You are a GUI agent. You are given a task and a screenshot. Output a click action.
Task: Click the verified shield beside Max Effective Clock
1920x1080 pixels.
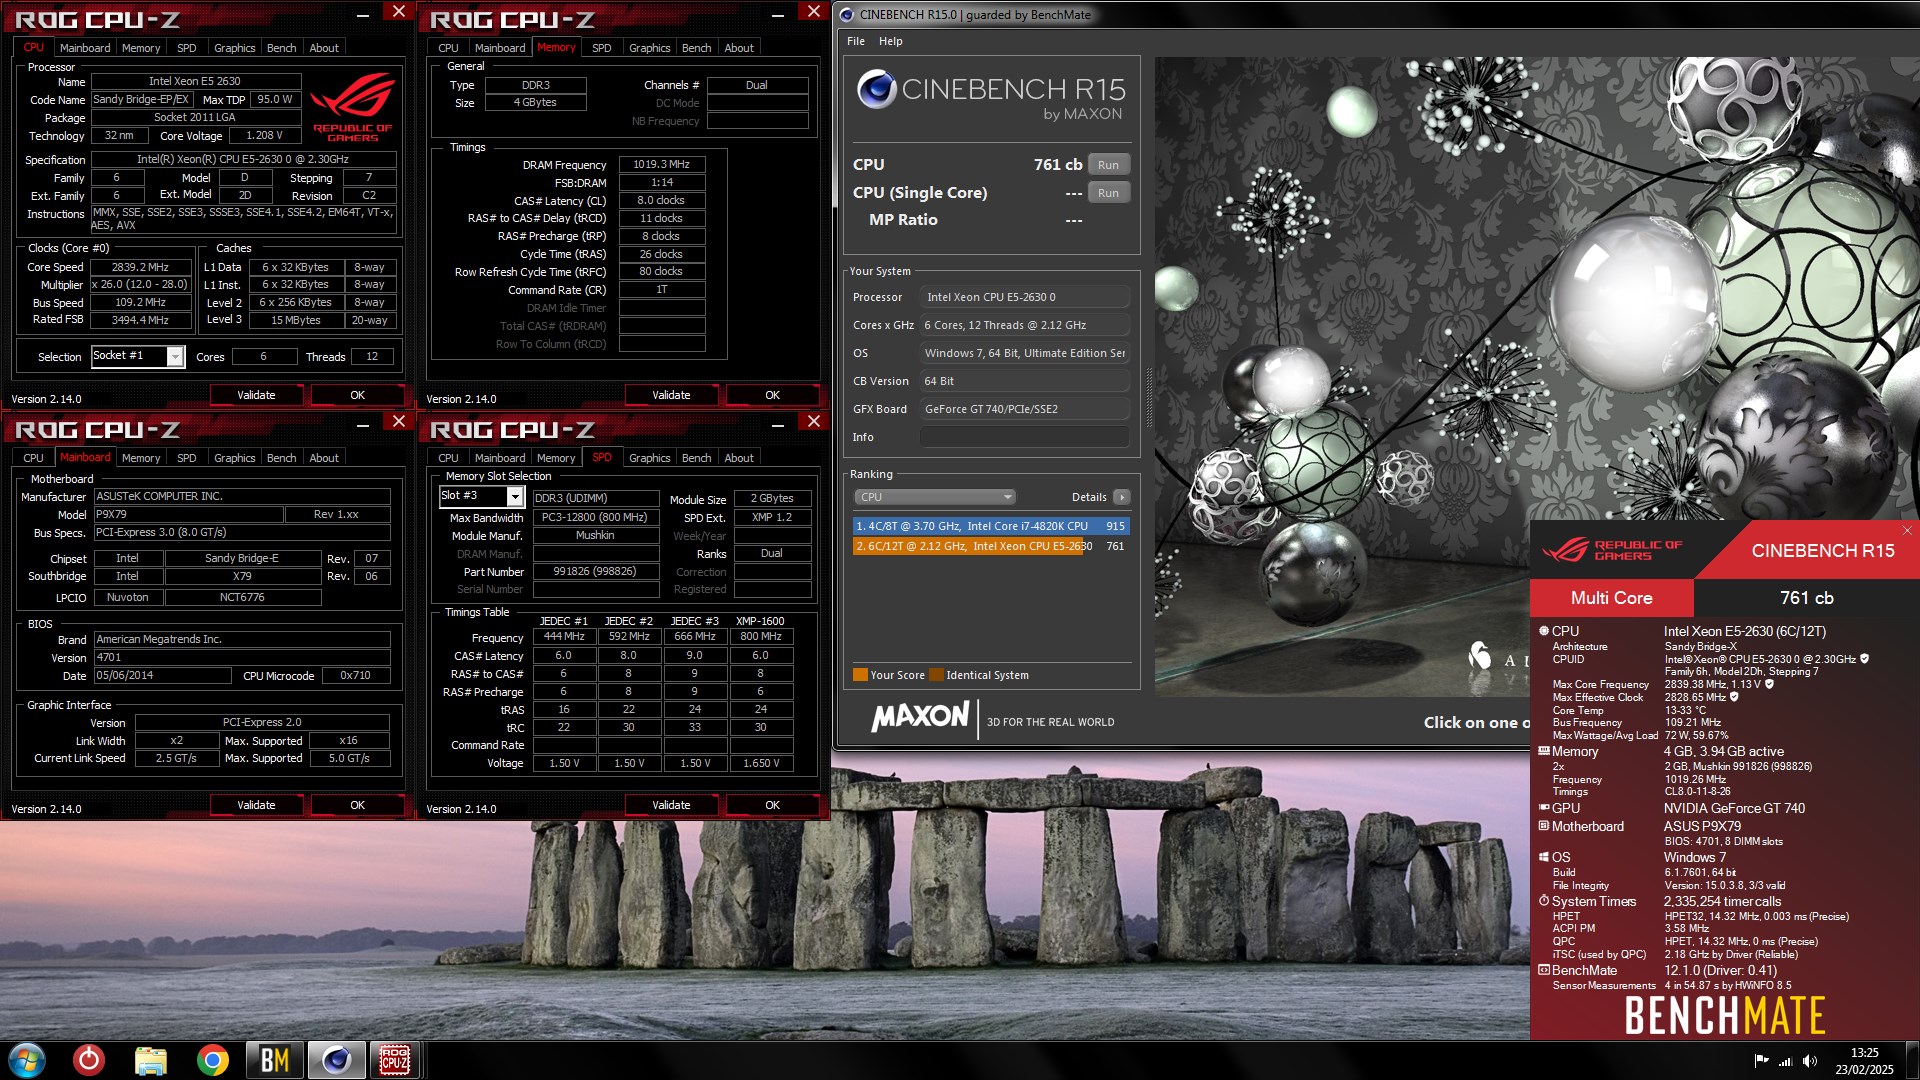click(x=1734, y=697)
